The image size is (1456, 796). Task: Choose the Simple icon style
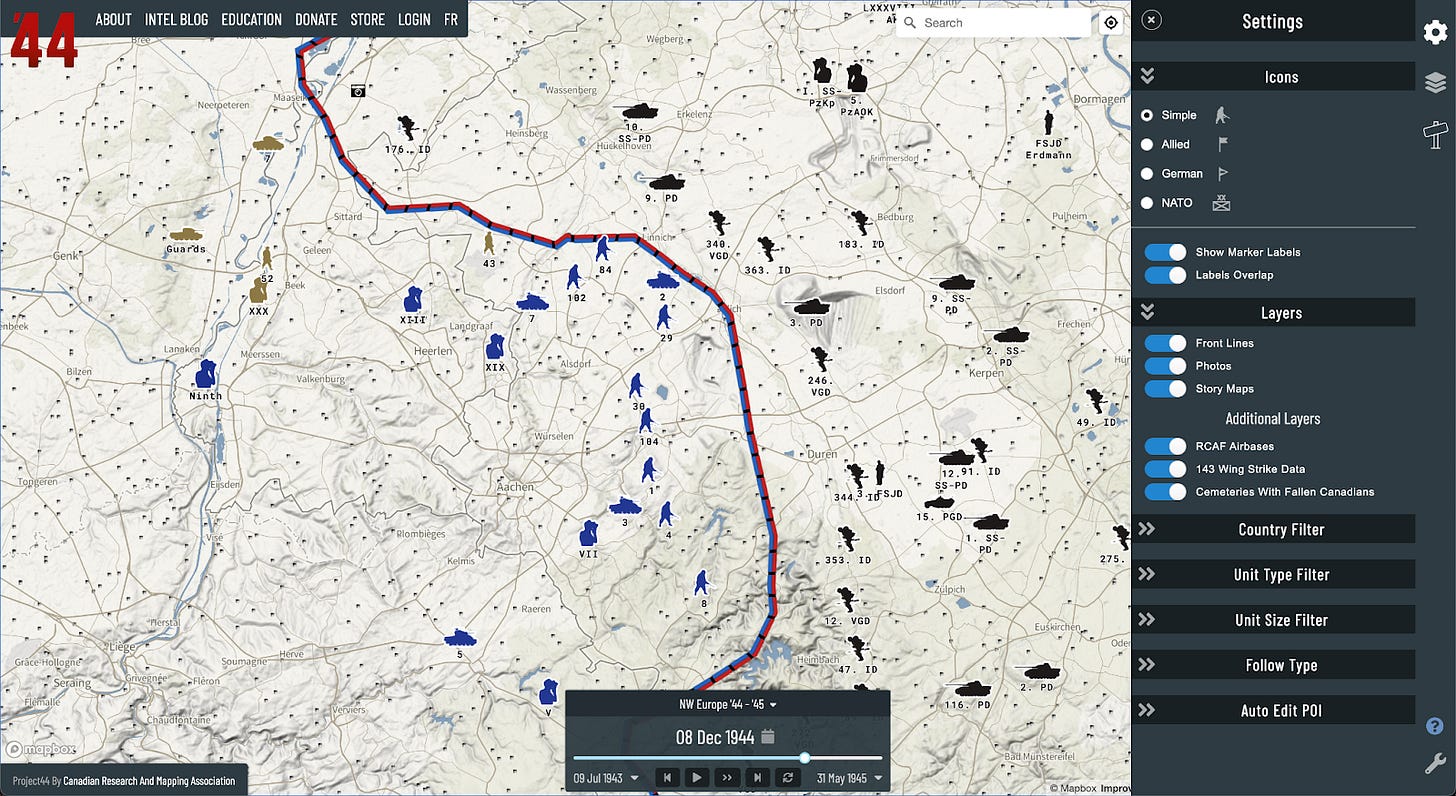pos(1147,116)
